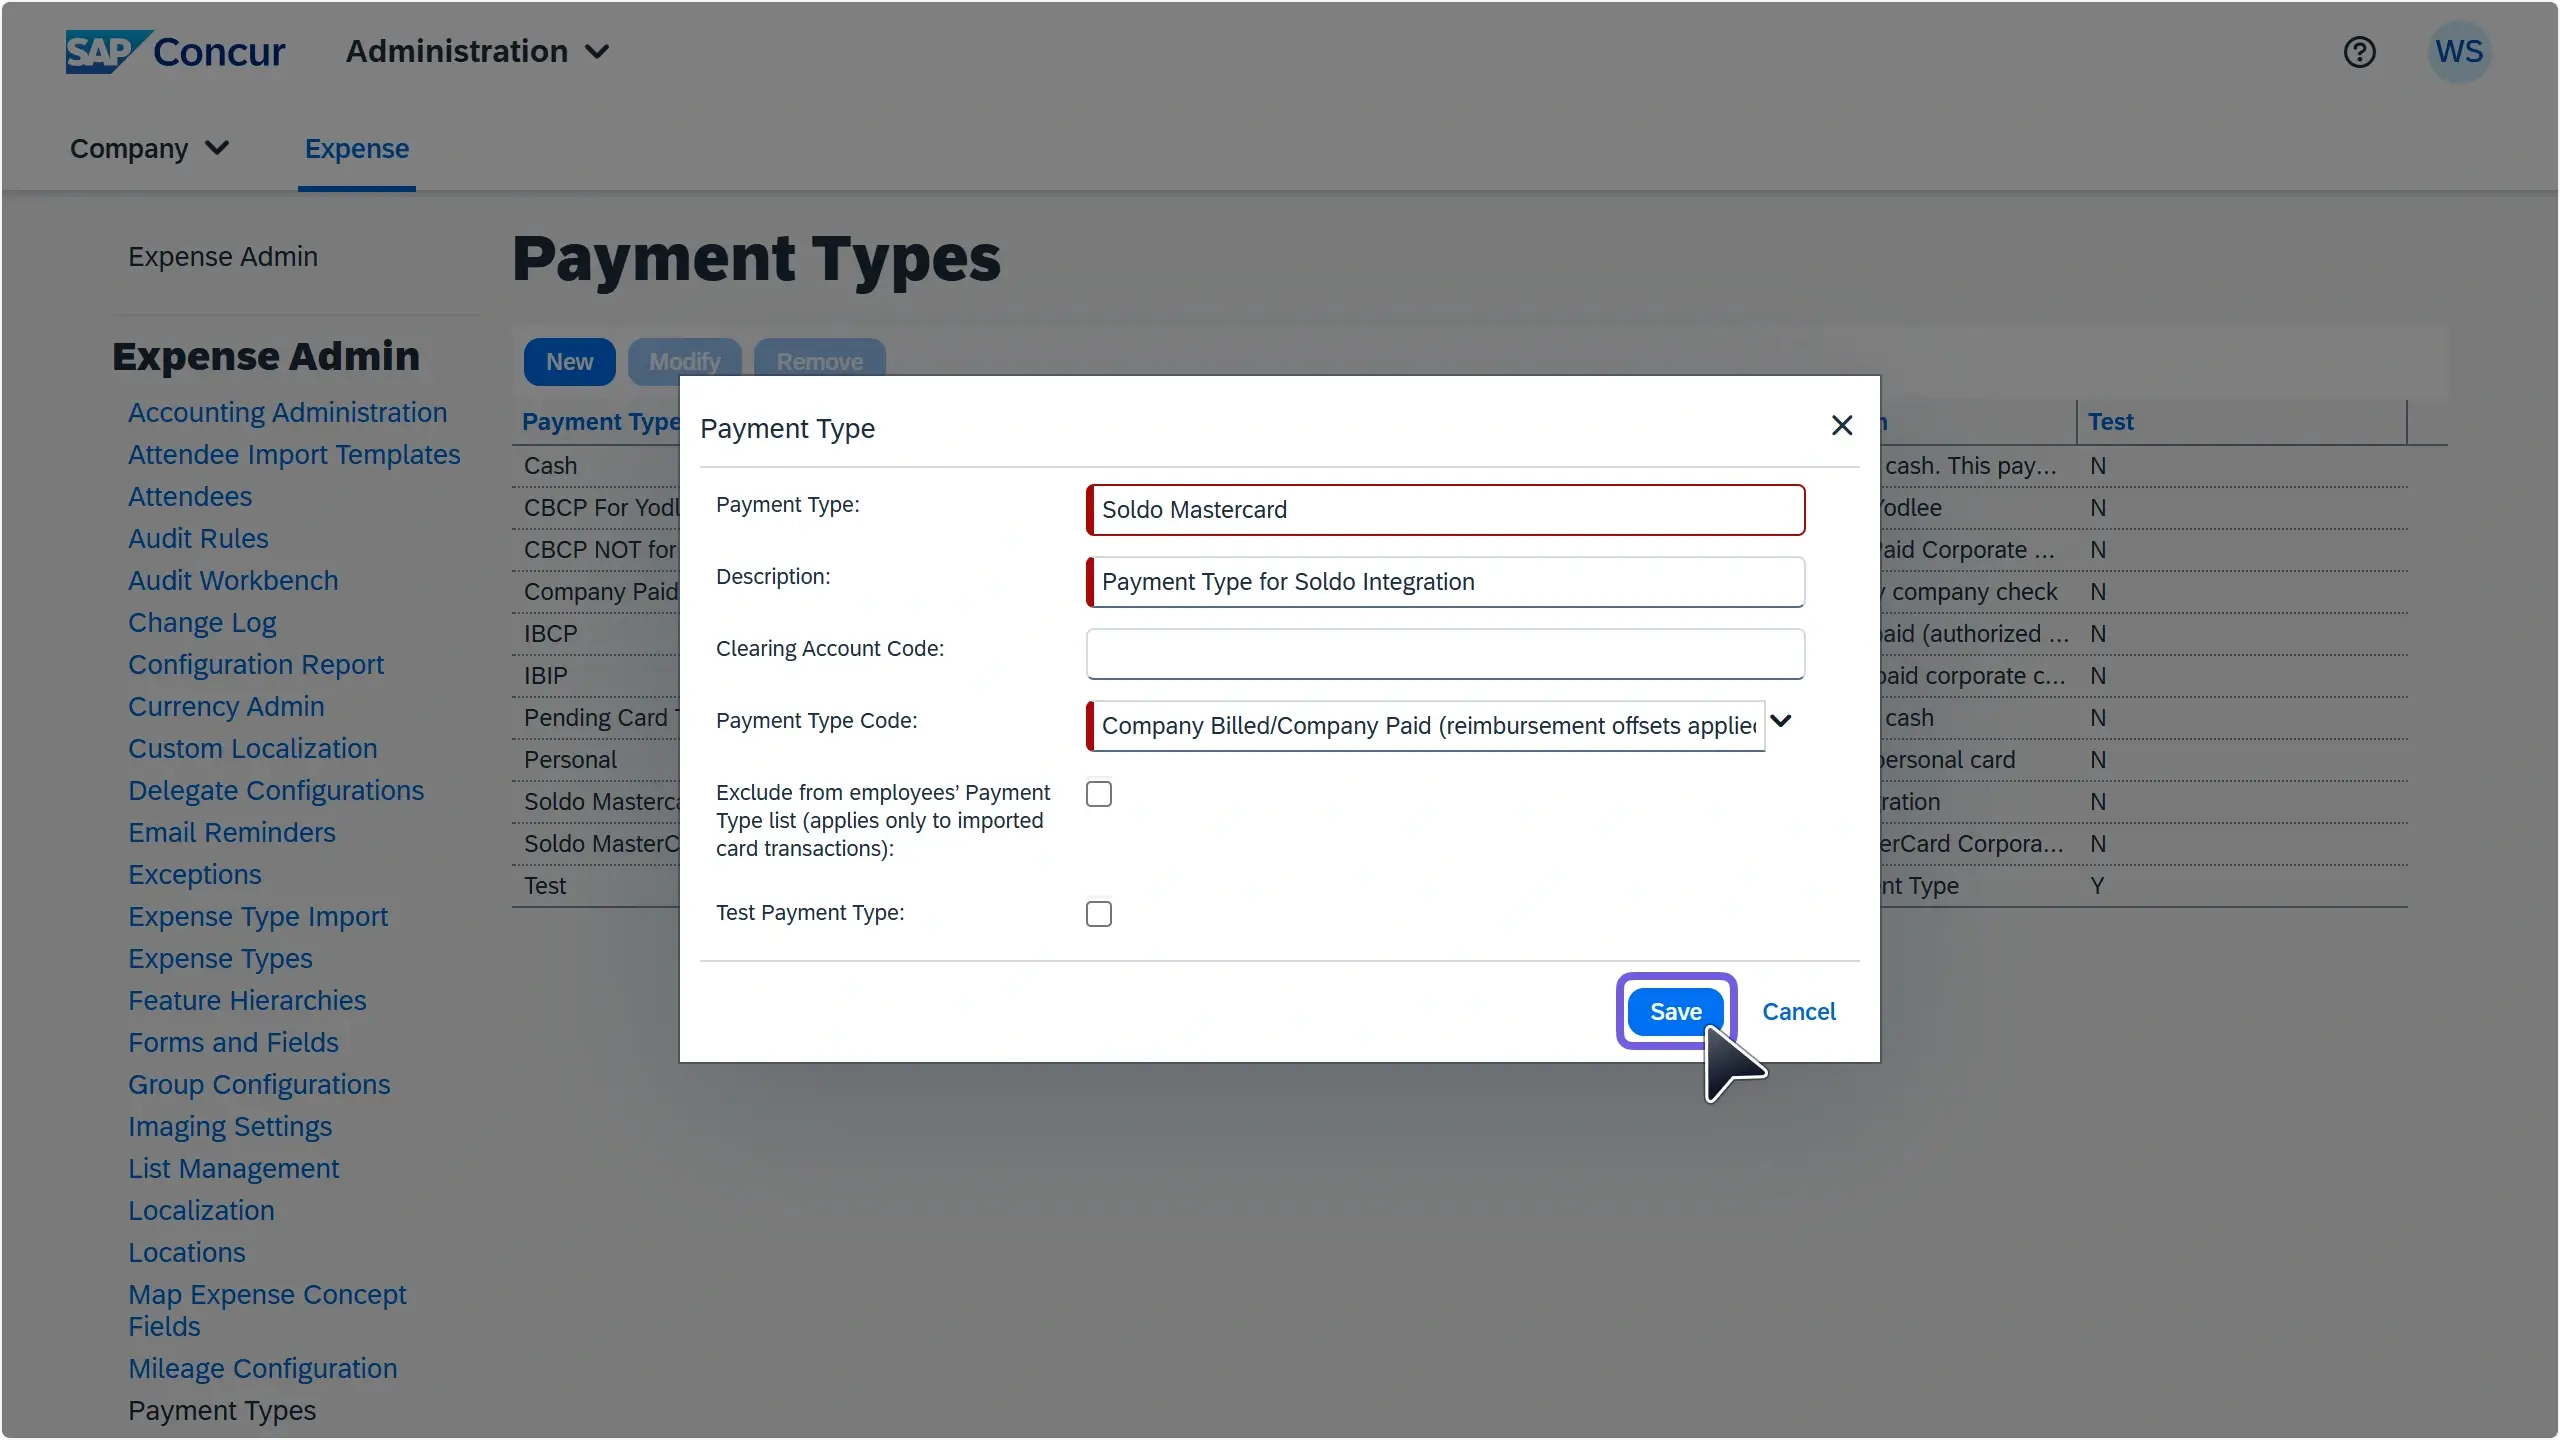Click the Y value in Test row
Viewport: 2560px width, 1440px height.
coord(2097,885)
